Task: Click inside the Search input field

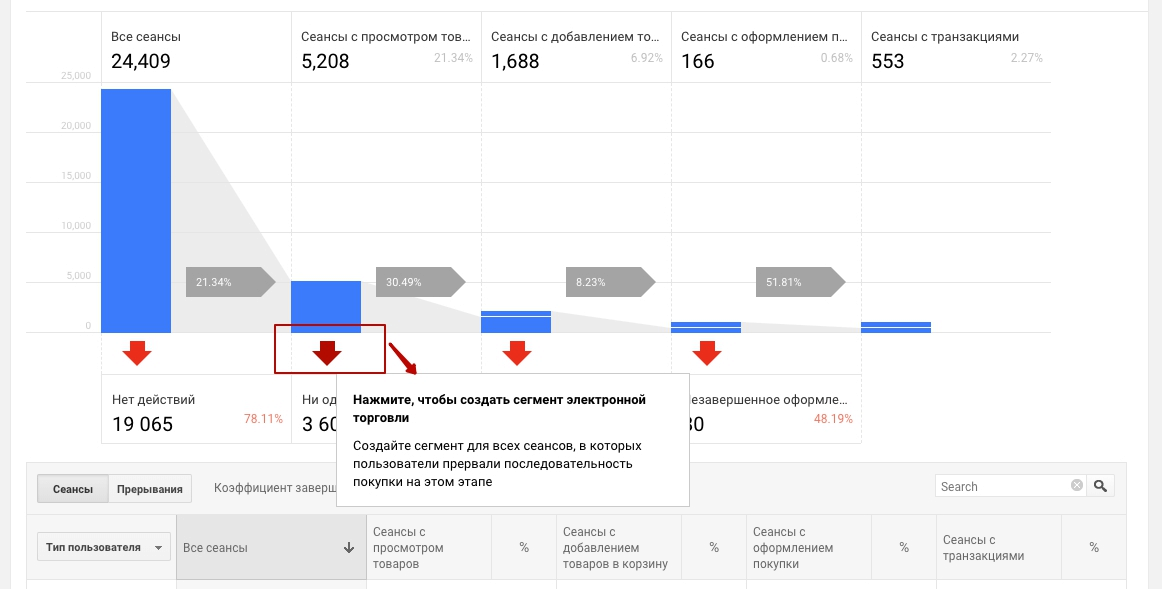Action: point(1002,486)
